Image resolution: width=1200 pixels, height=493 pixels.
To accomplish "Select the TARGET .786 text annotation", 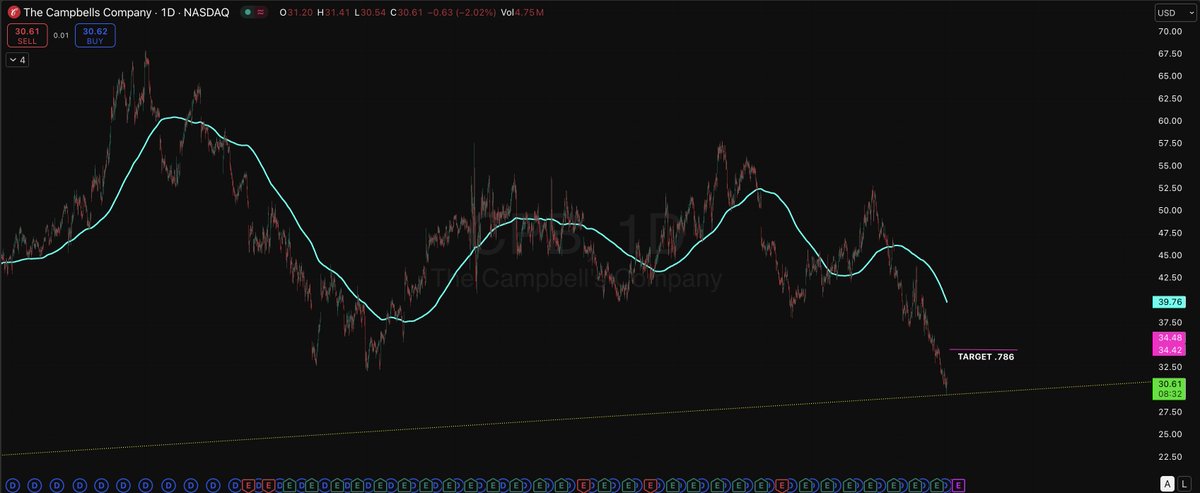I will (986, 357).
